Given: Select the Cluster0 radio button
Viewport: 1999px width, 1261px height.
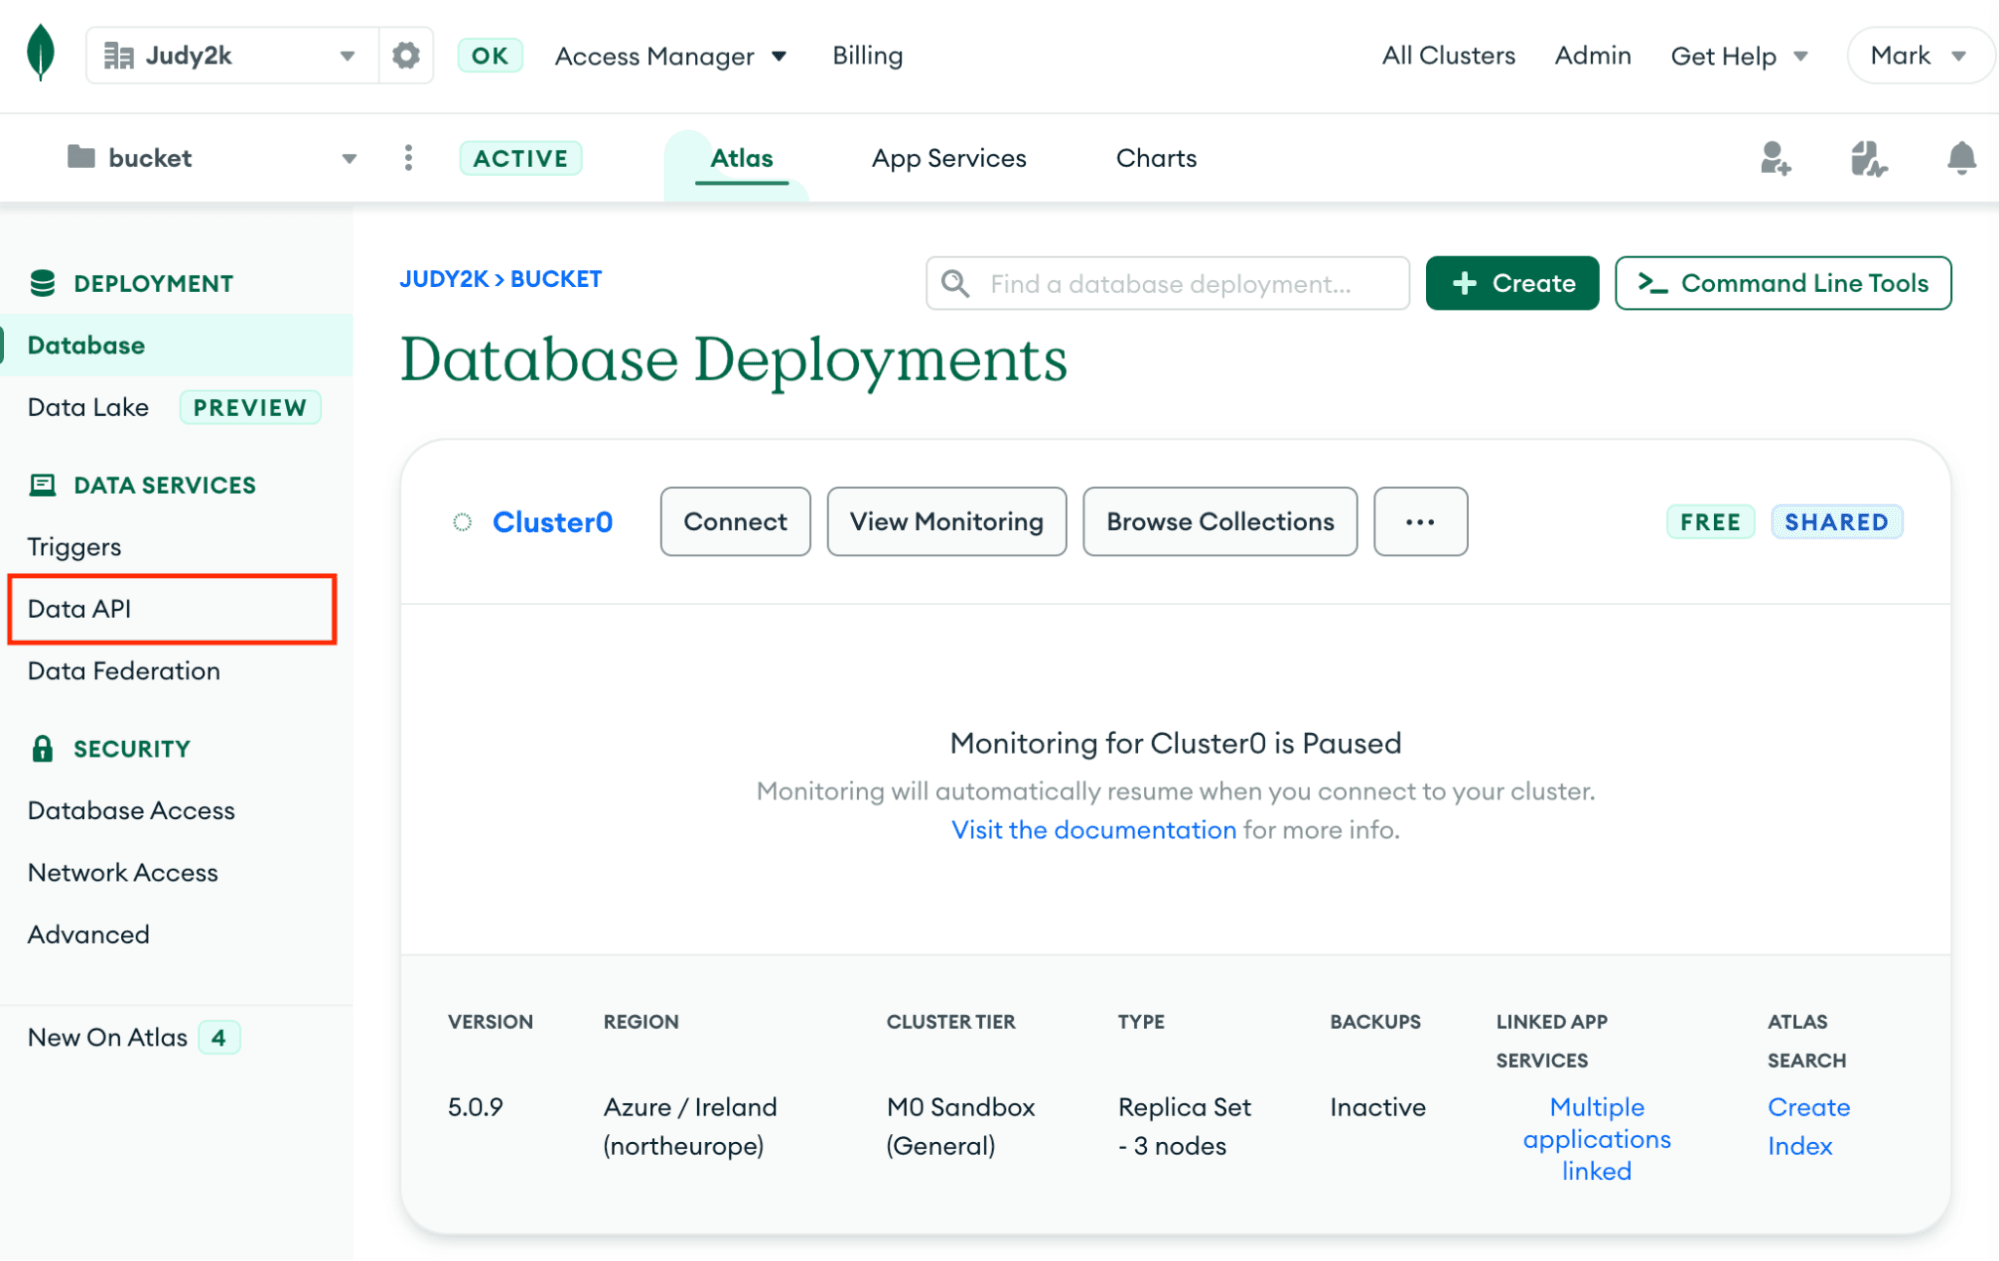Looking at the screenshot, I should (461, 519).
